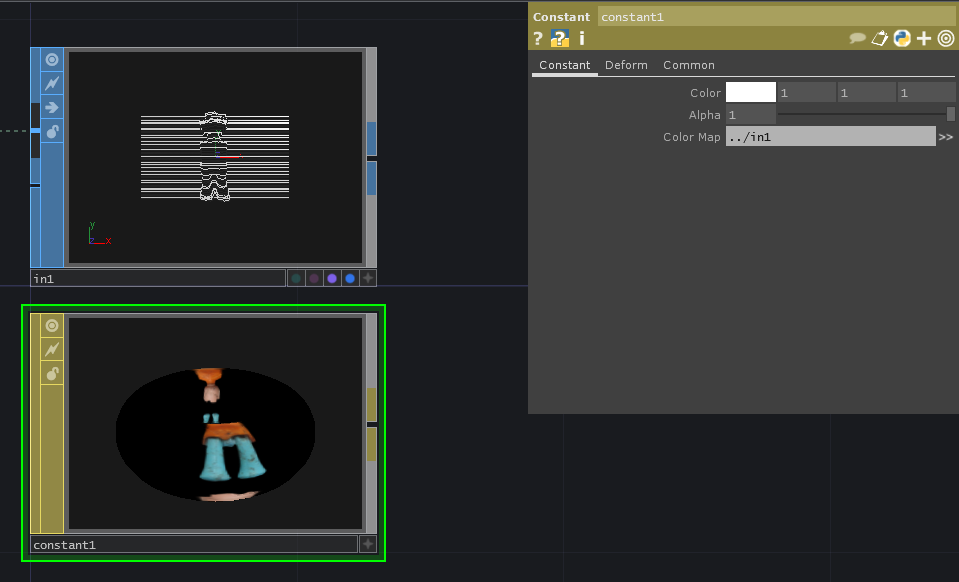Screen dimensions: 959x582
Task: Toggle lock flag on constant1 node
Action: (52, 373)
